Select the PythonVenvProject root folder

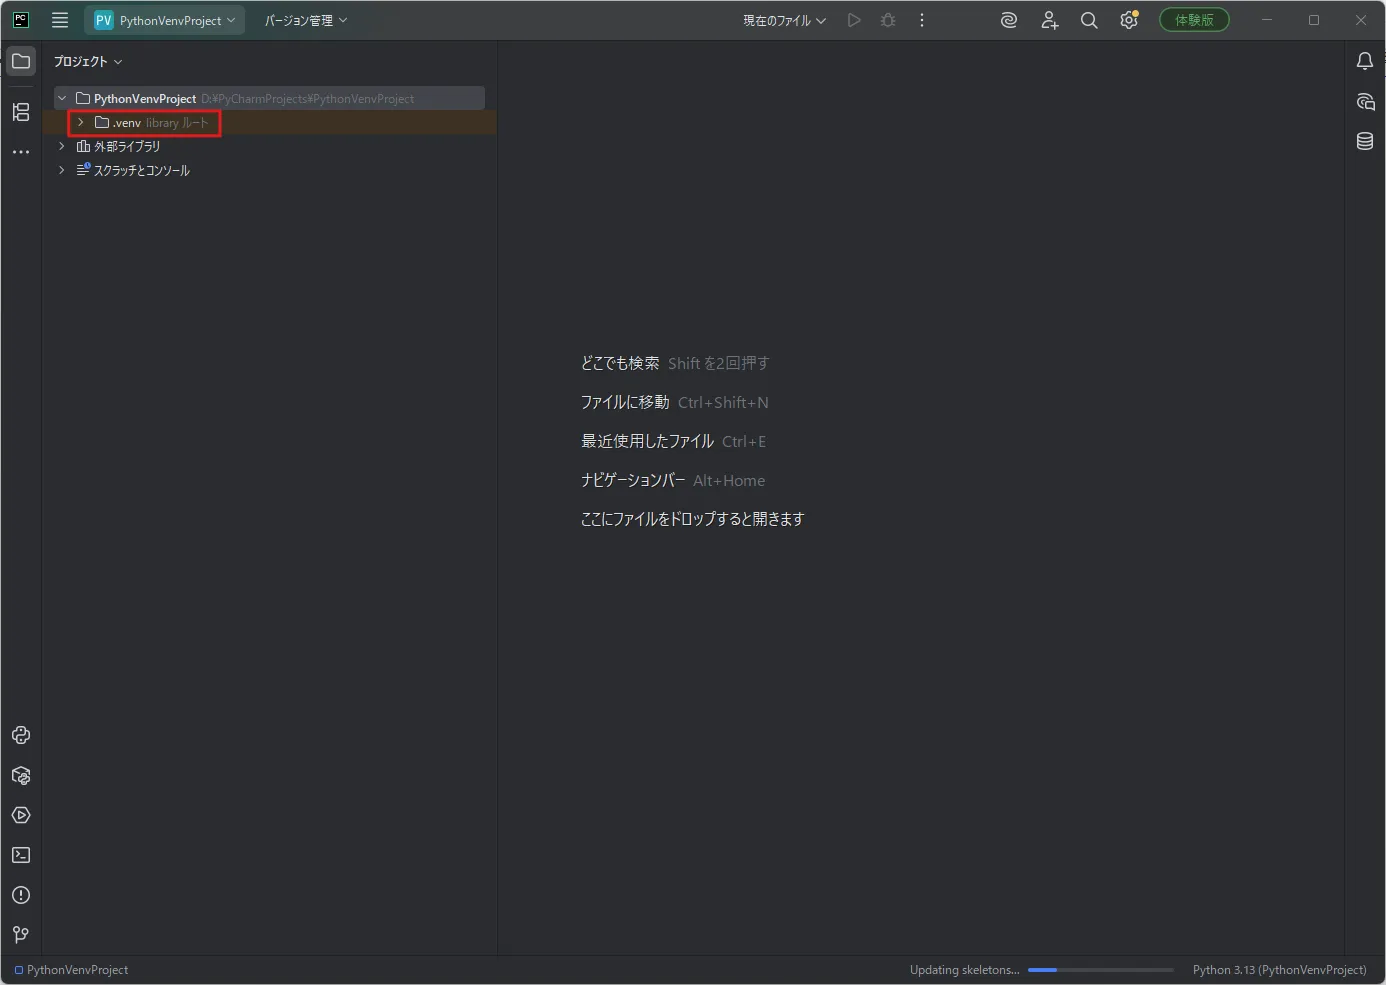pyautogui.click(x=269, y=98)
